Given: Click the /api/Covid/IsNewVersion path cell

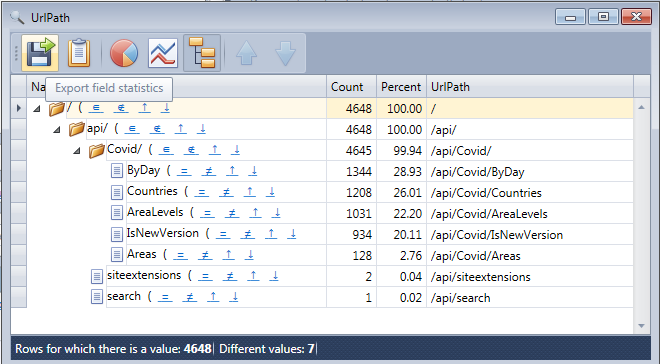Looking at the screenshot, I should [x=530, y=235].
